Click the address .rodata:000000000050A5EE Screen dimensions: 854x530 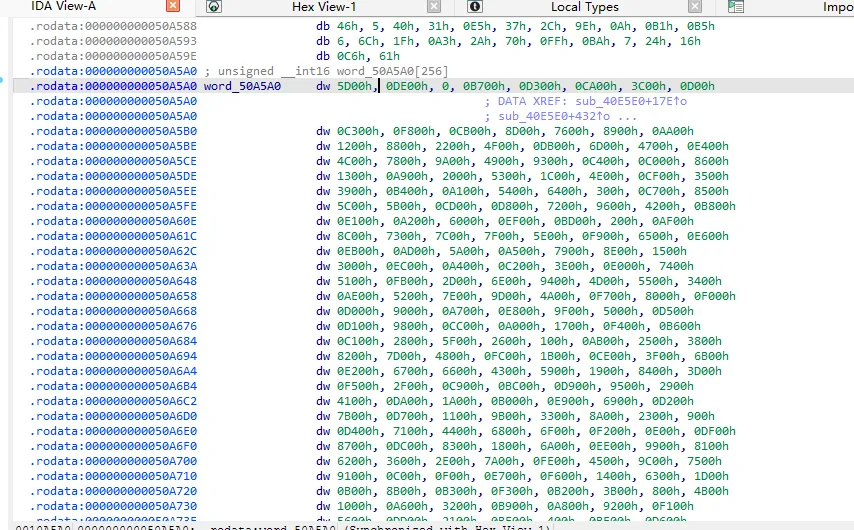click(113, 191)
